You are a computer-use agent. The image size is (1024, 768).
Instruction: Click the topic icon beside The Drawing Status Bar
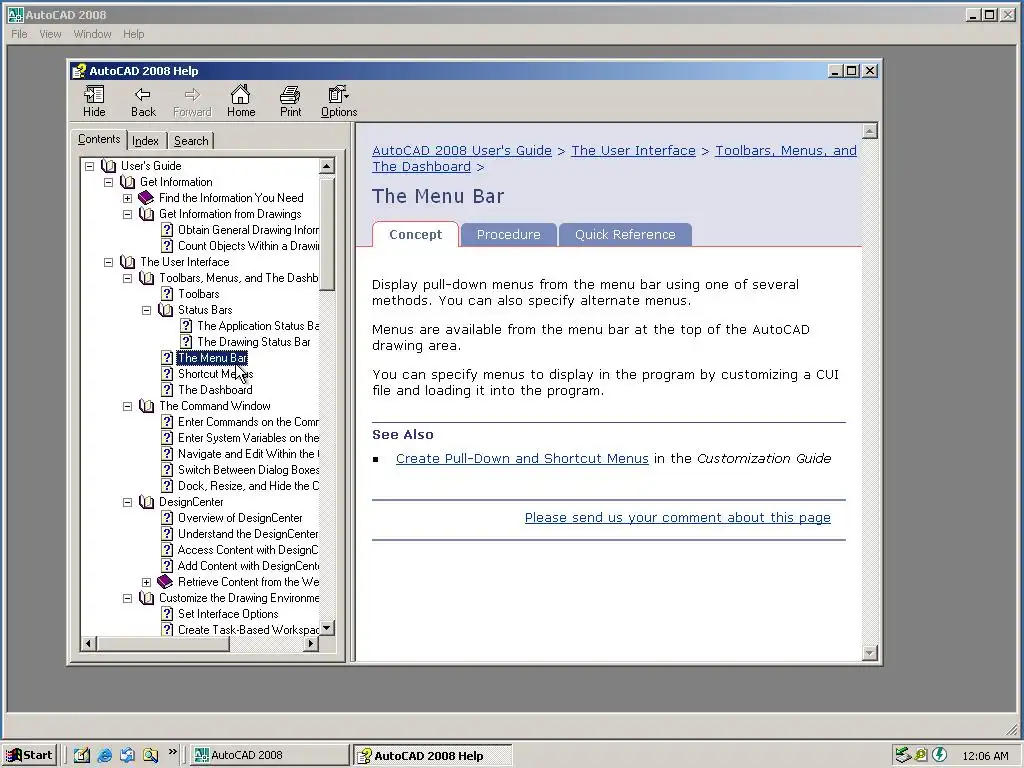coord(187,342)
